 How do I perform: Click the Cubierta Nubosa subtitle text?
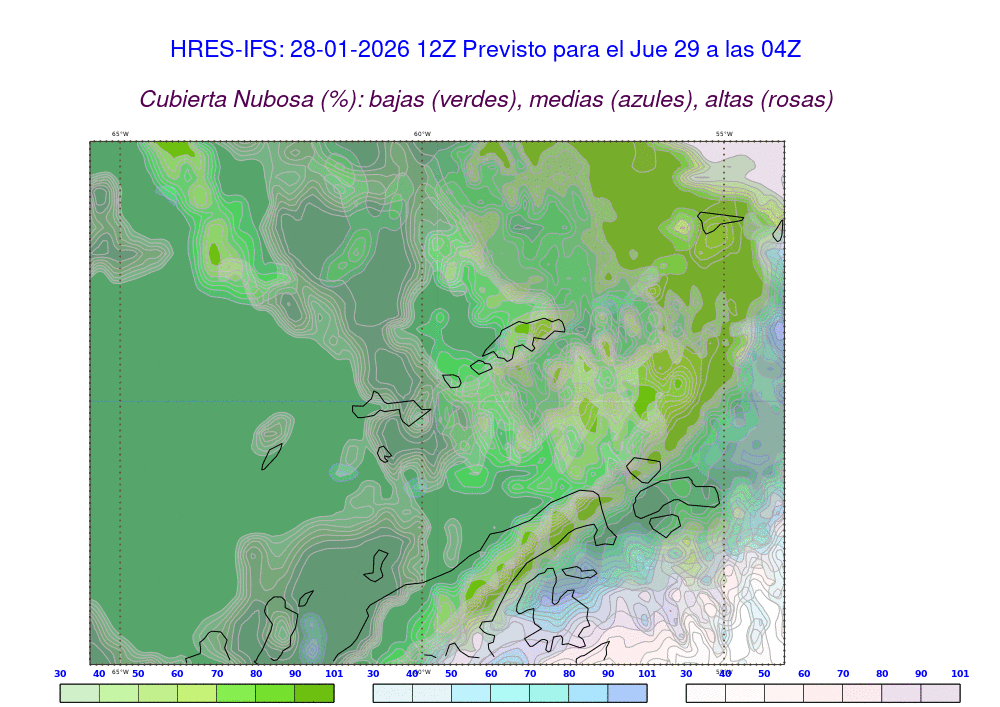pos(486,100)
